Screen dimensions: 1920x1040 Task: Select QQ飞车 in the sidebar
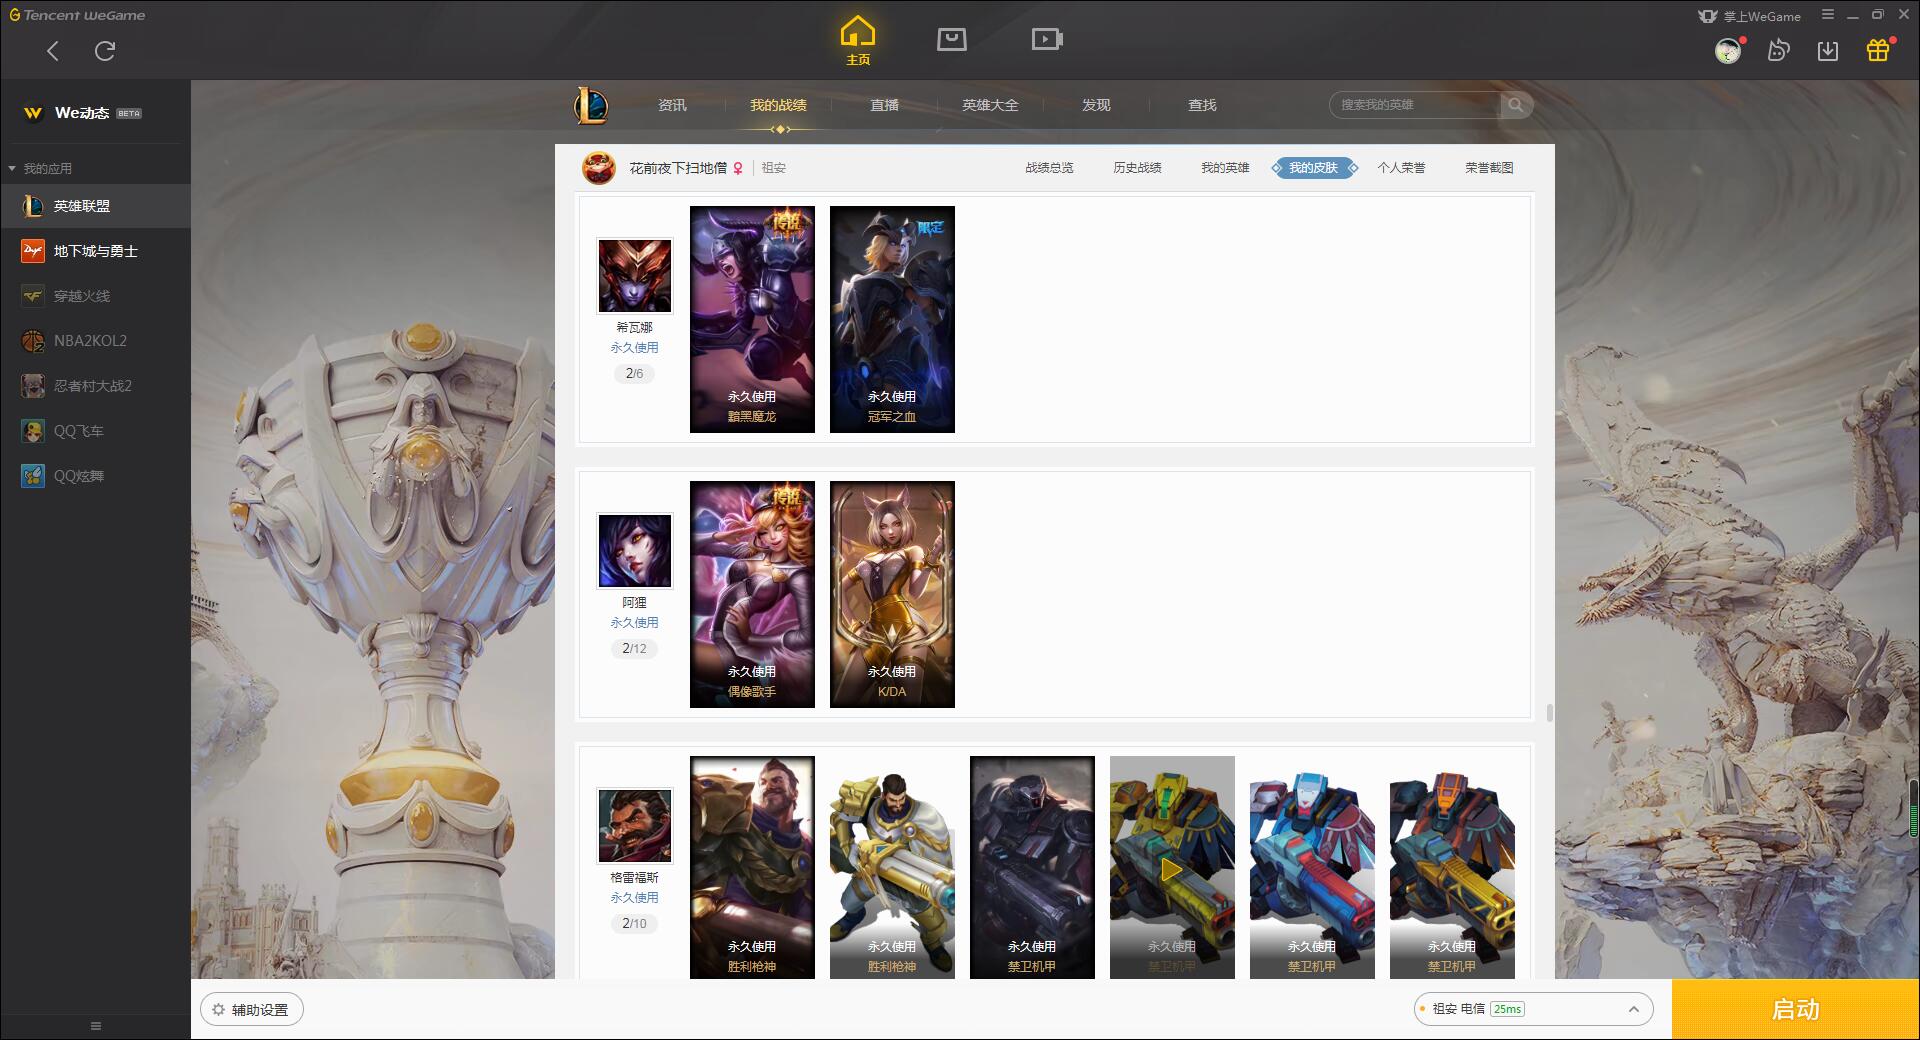click(x=95, y=431)
